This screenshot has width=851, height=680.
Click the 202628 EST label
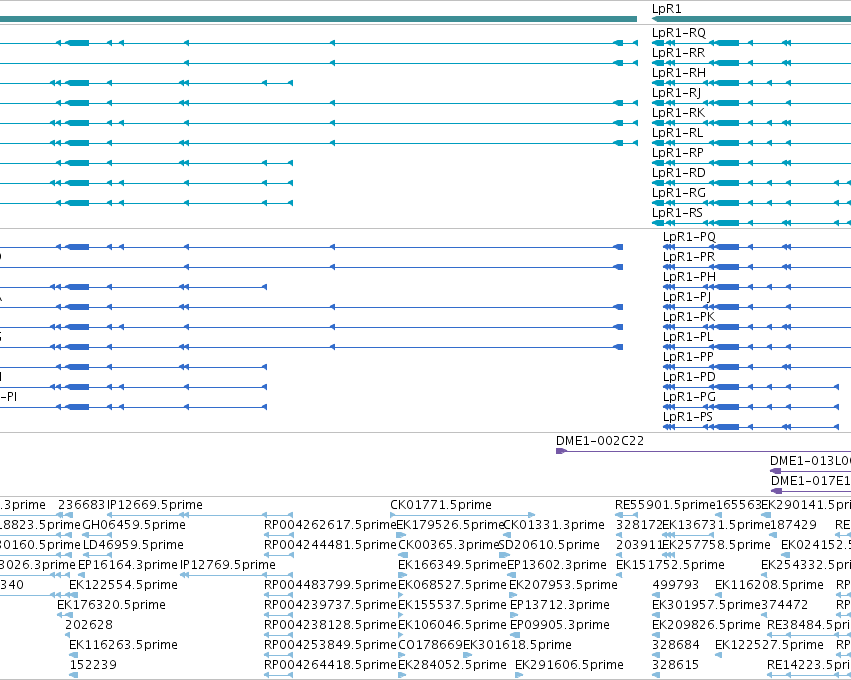point(88,625)
